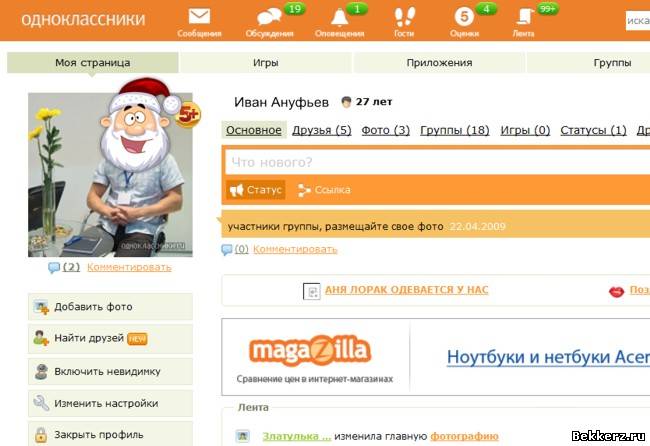Click the profile photo thumbnail
Viewport: 650px width, 446px height.
coord(110,175)
